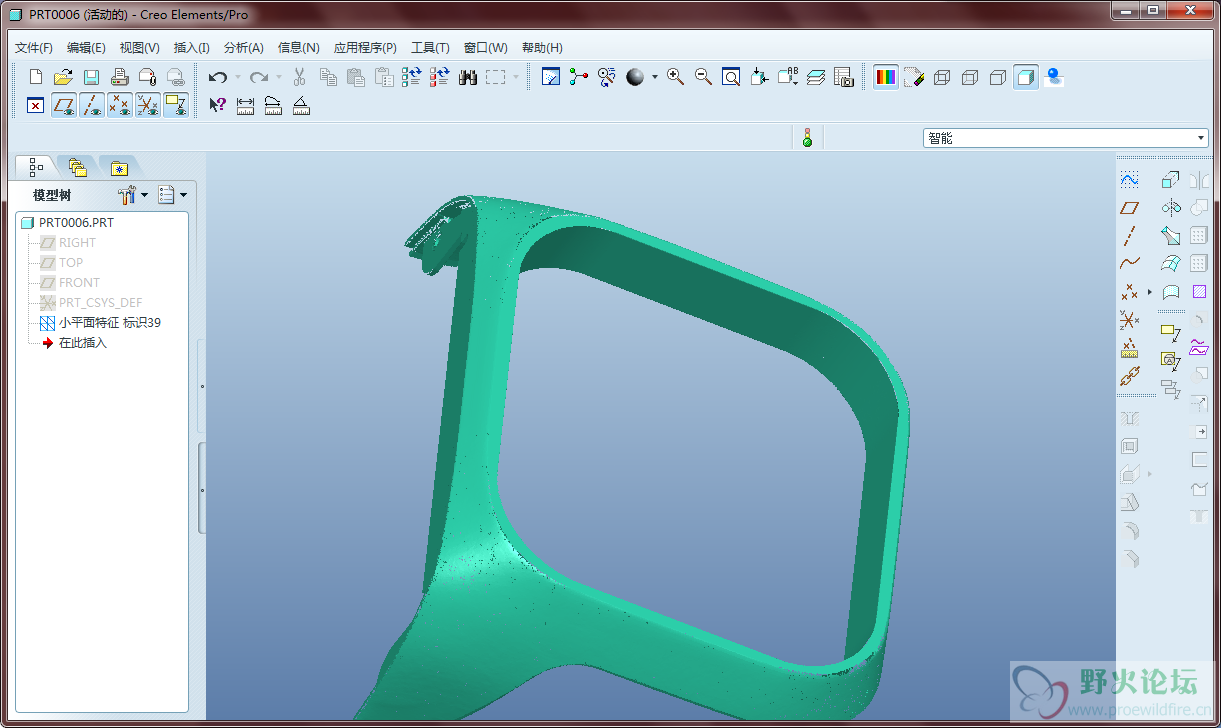Select the datum coordinate system tool
The image size is (1221, 728).
pyautogui.click(x=1129, y=320)
